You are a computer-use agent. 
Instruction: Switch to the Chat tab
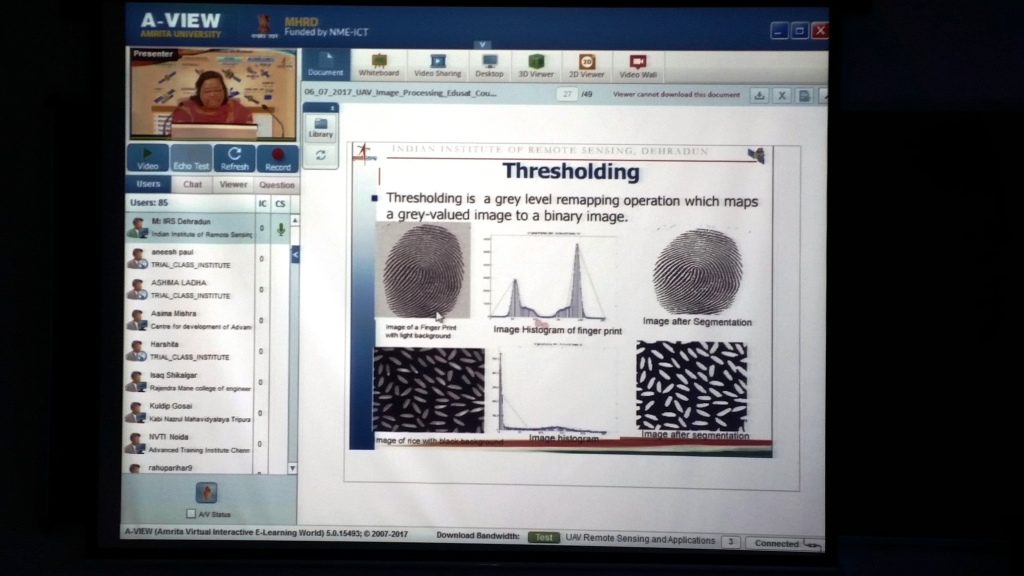[192, 185]
